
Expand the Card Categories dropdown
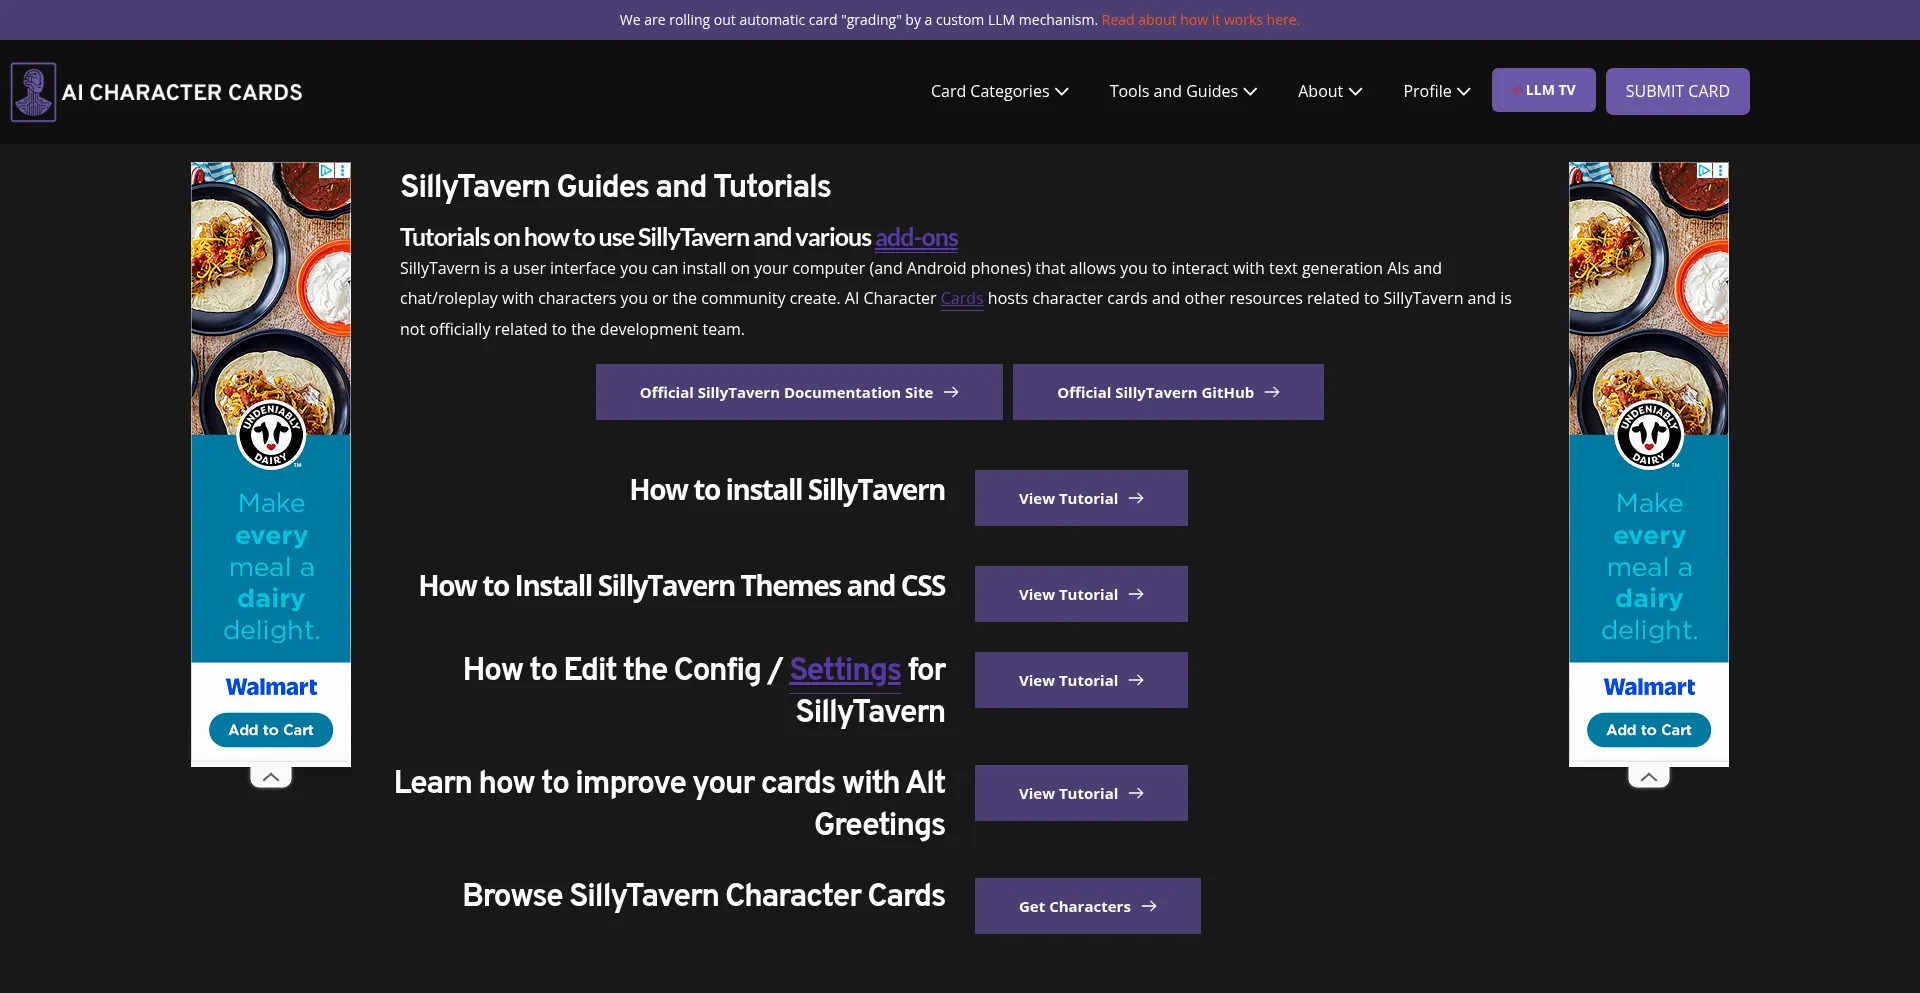tap(999, 91)
